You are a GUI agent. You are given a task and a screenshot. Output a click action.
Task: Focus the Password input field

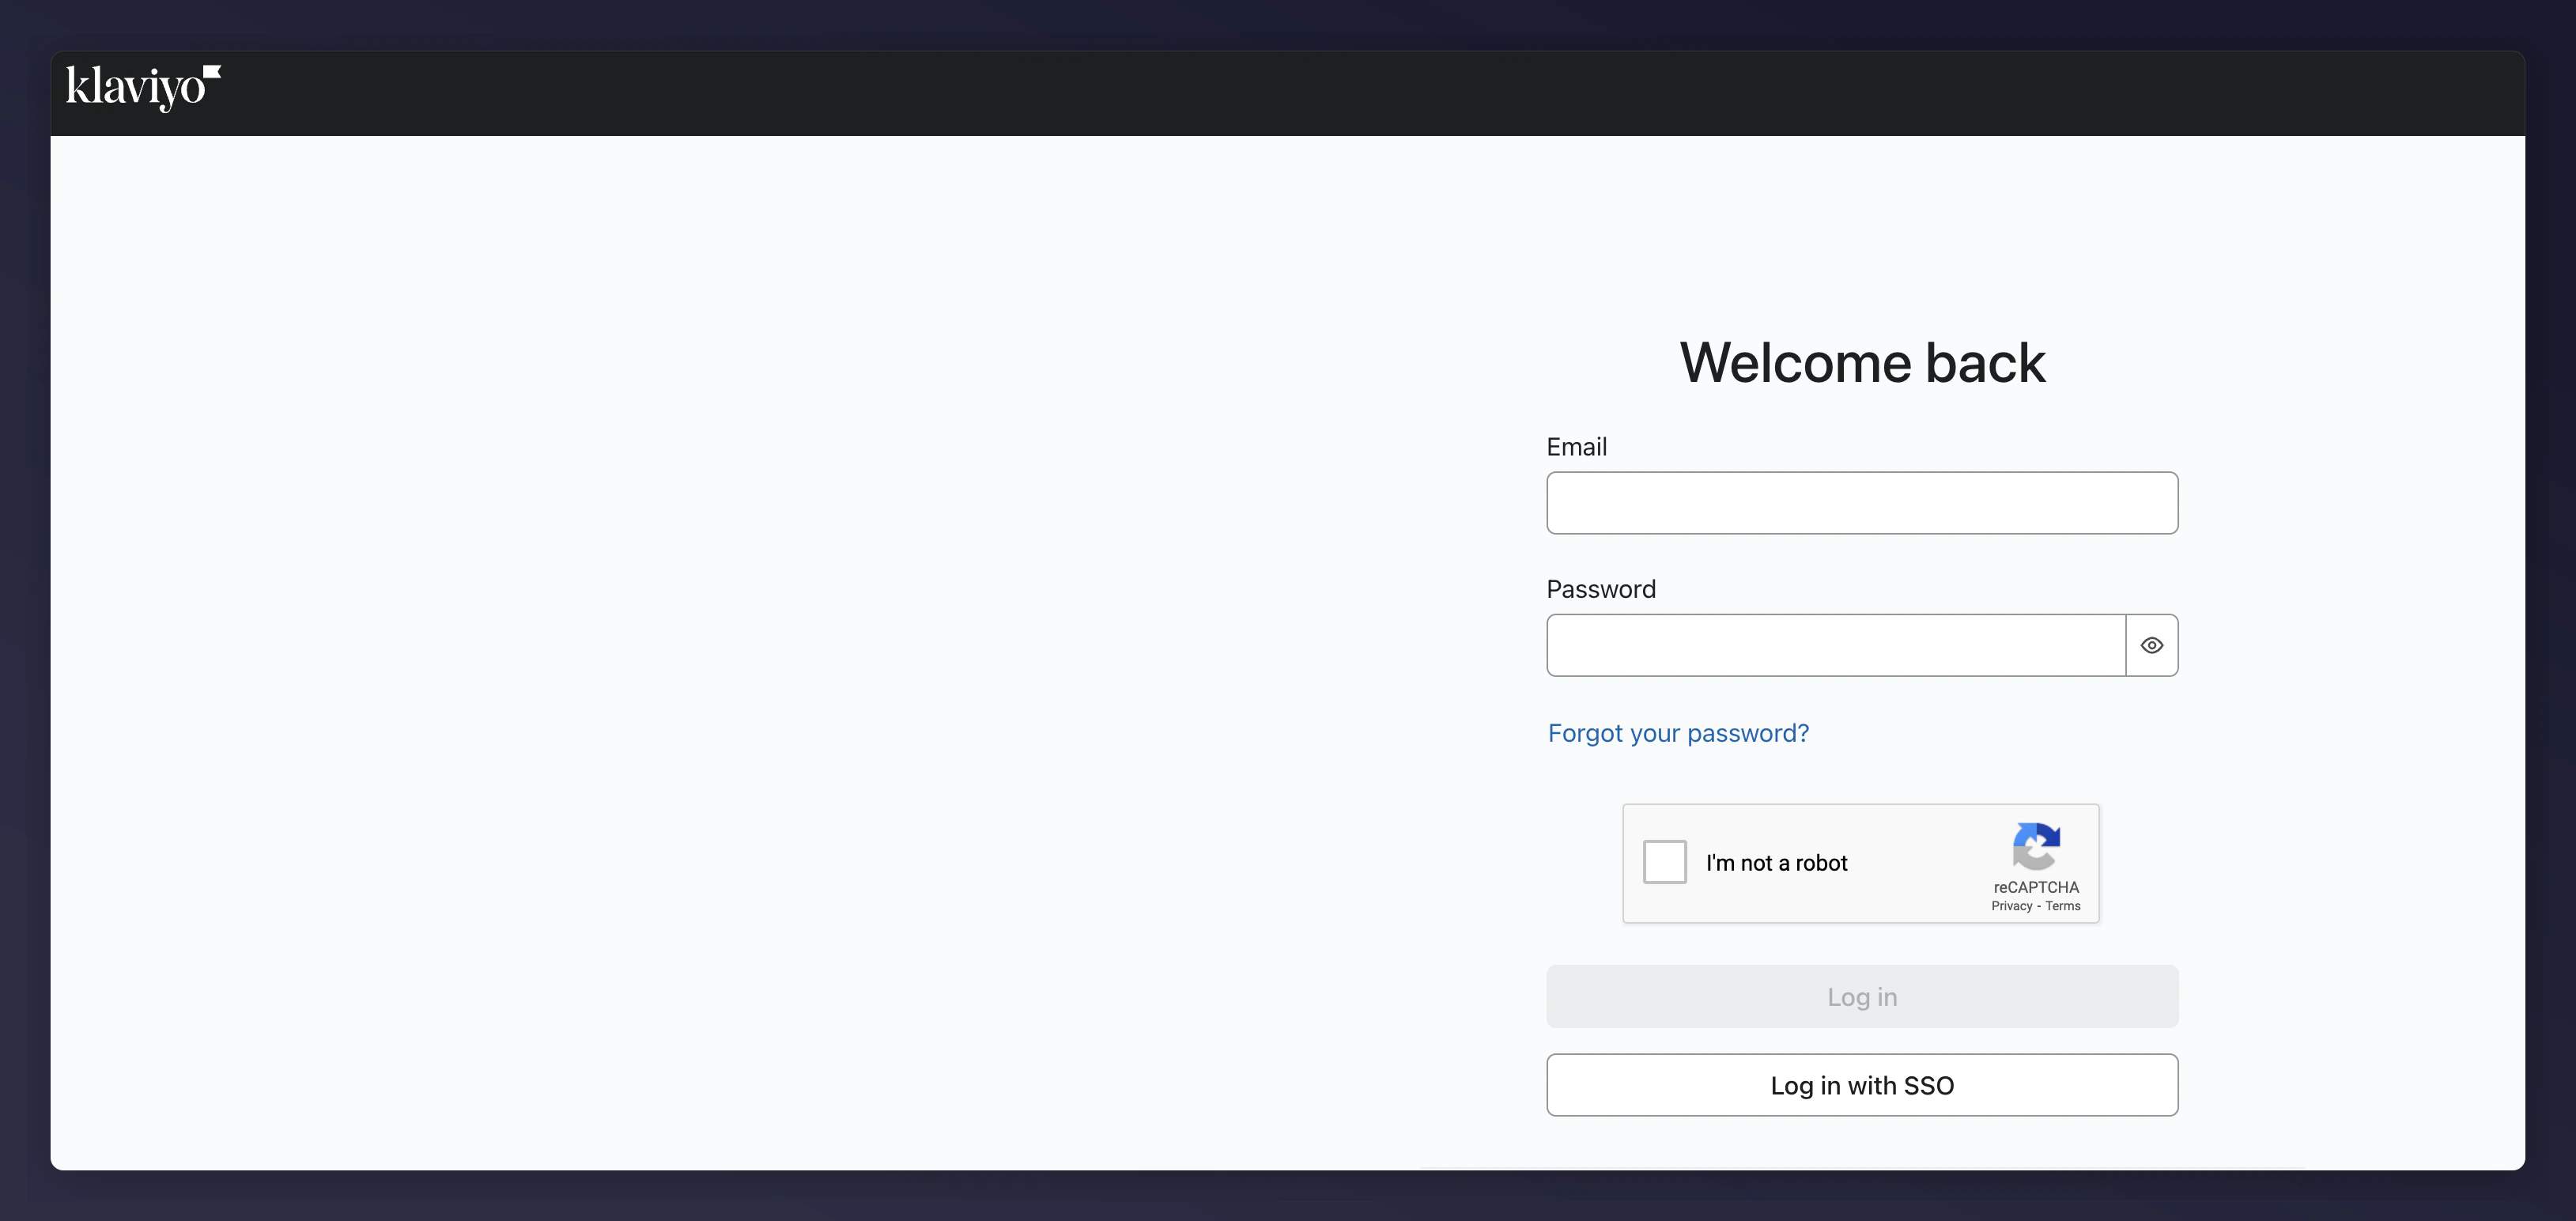pos(1836,645)
